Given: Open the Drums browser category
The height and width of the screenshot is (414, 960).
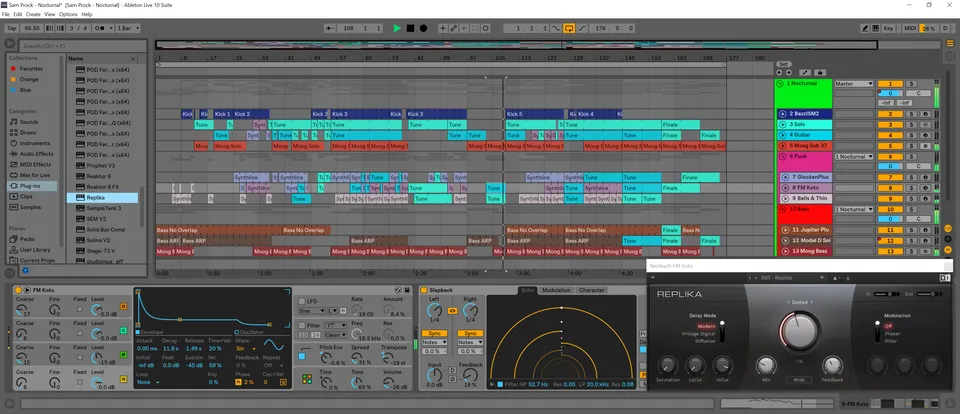Looking at the screenshot, I should [28, 132].
